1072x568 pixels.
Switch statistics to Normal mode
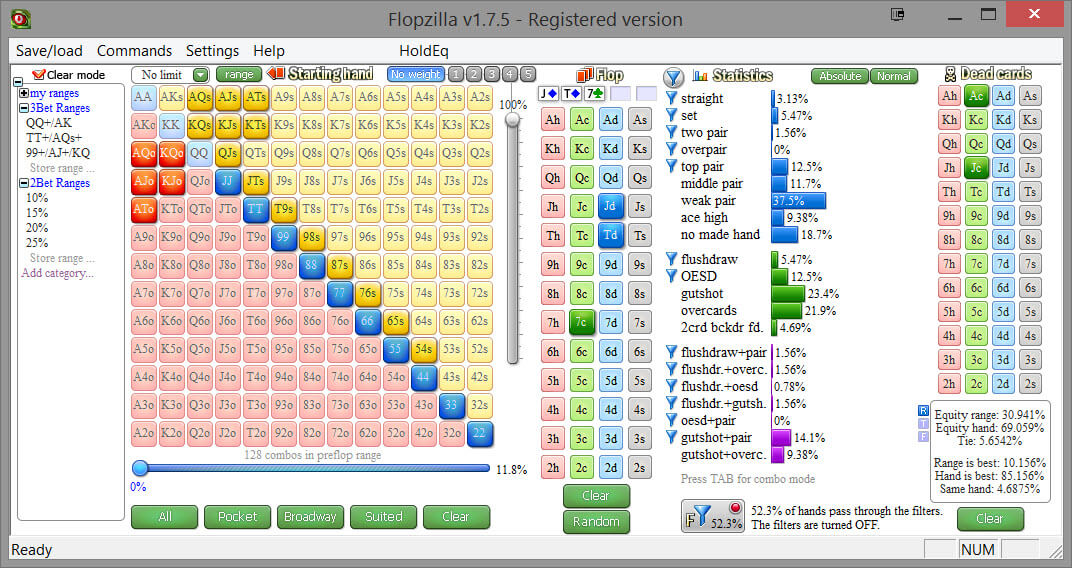894,76
